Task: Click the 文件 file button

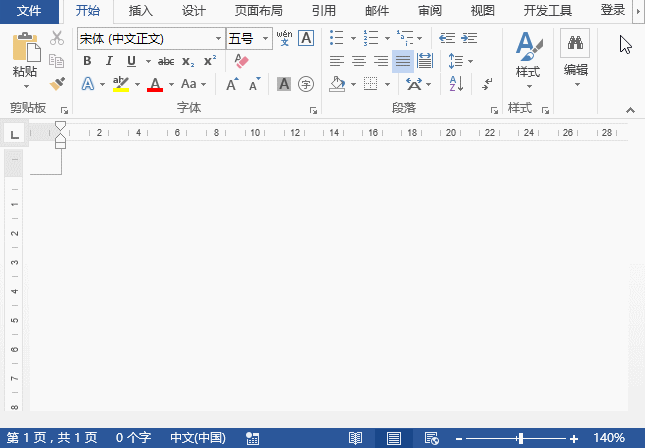Action: tap(30, 11)
